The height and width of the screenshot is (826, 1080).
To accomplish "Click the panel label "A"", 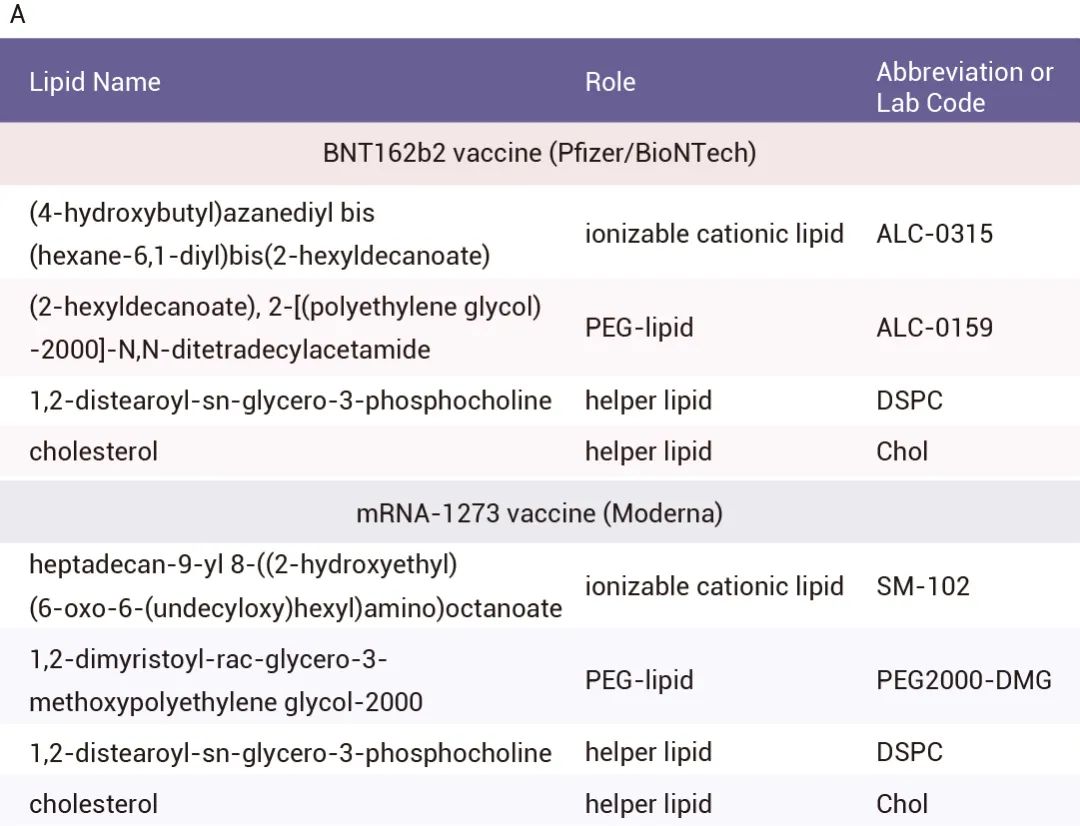I will 17,16.
